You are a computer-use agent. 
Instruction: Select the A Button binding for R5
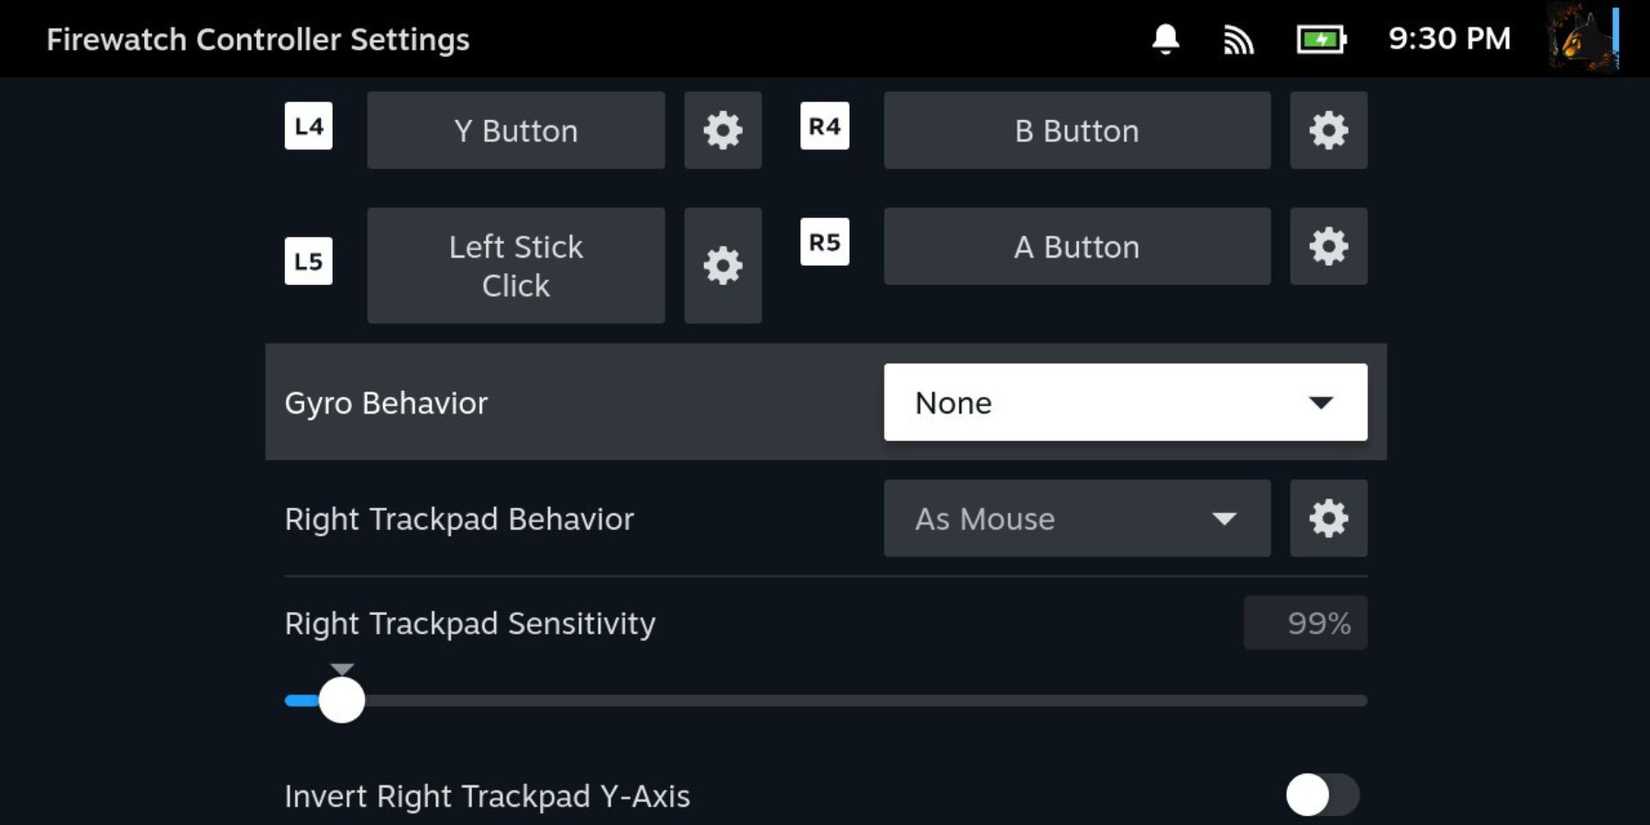[1076, 246]
